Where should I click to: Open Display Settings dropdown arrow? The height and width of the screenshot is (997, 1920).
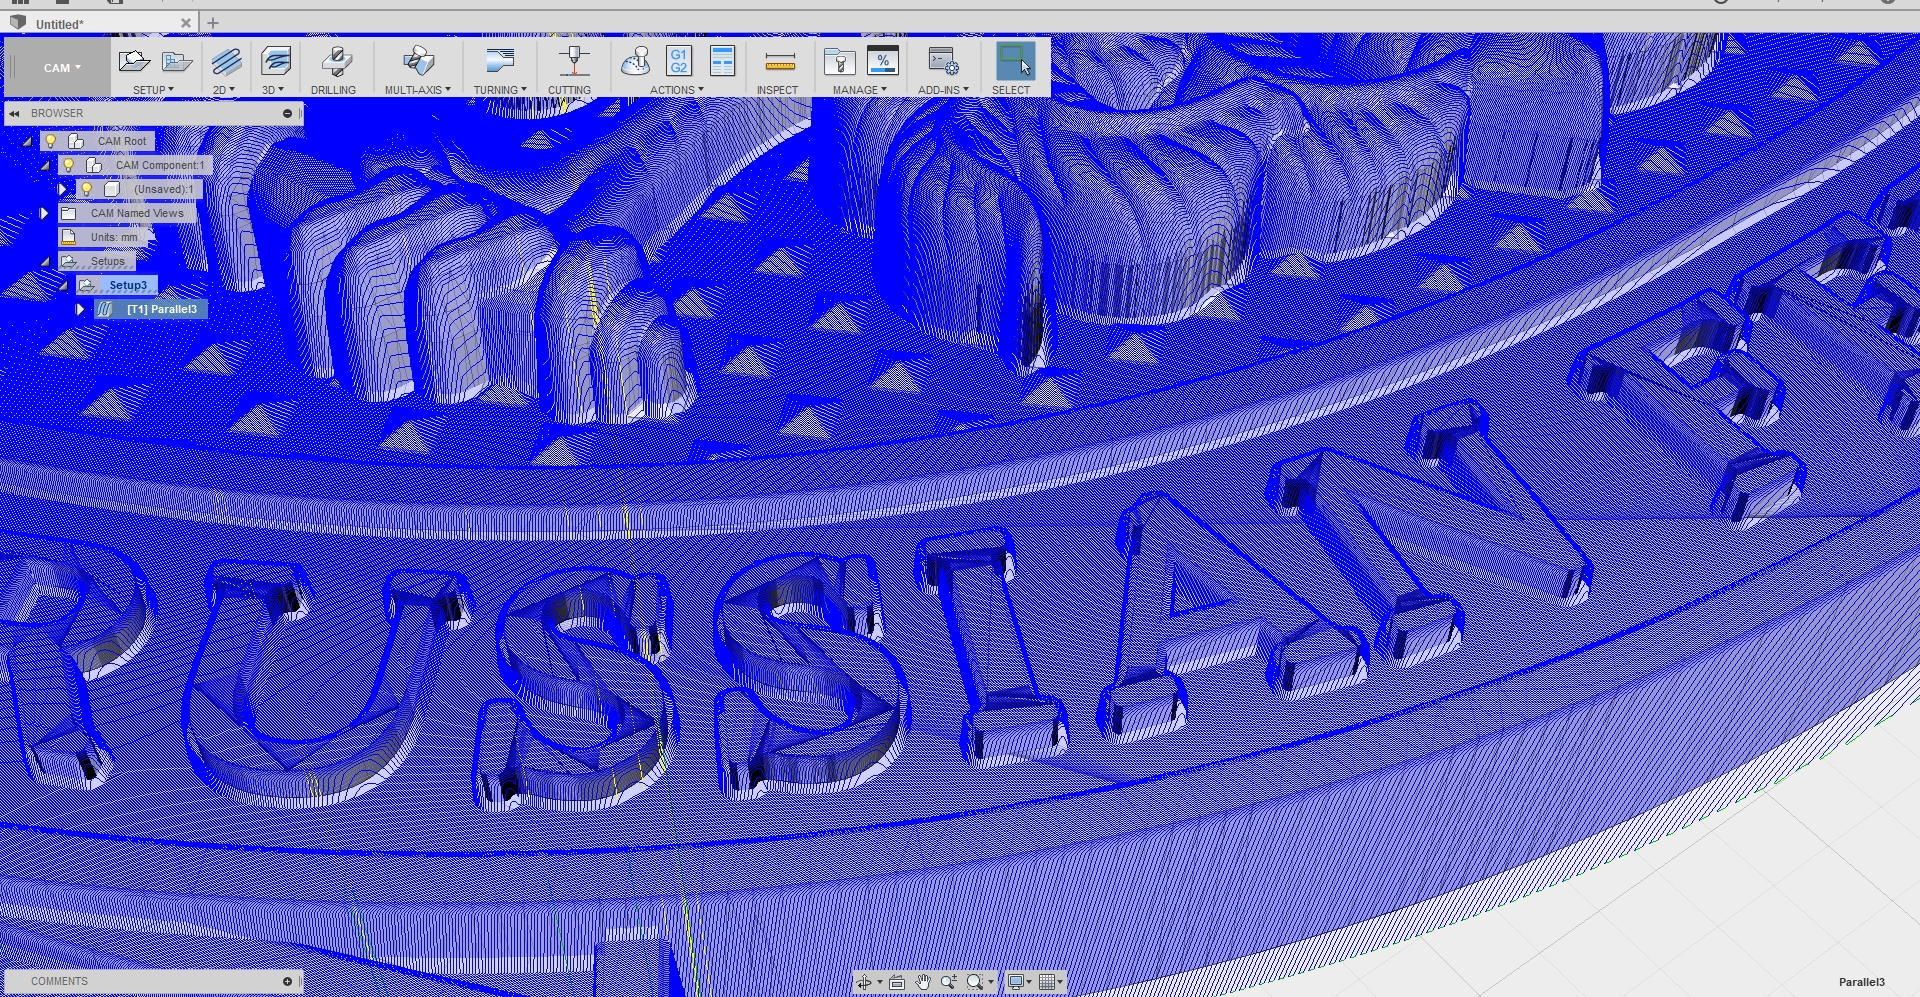(x=1029, y=983)
